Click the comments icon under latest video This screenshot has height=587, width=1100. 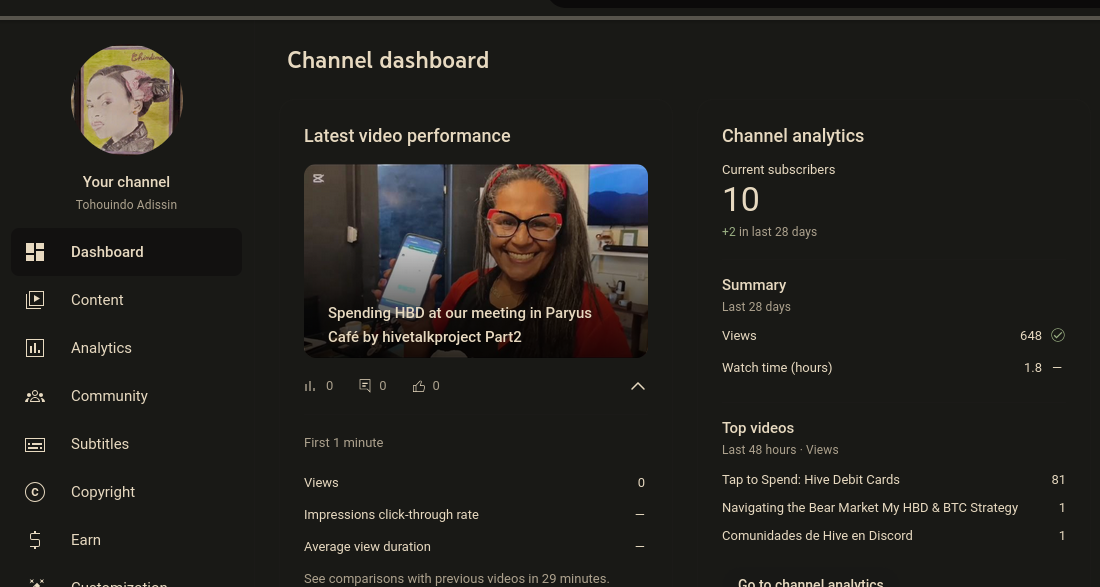[365, 386]
